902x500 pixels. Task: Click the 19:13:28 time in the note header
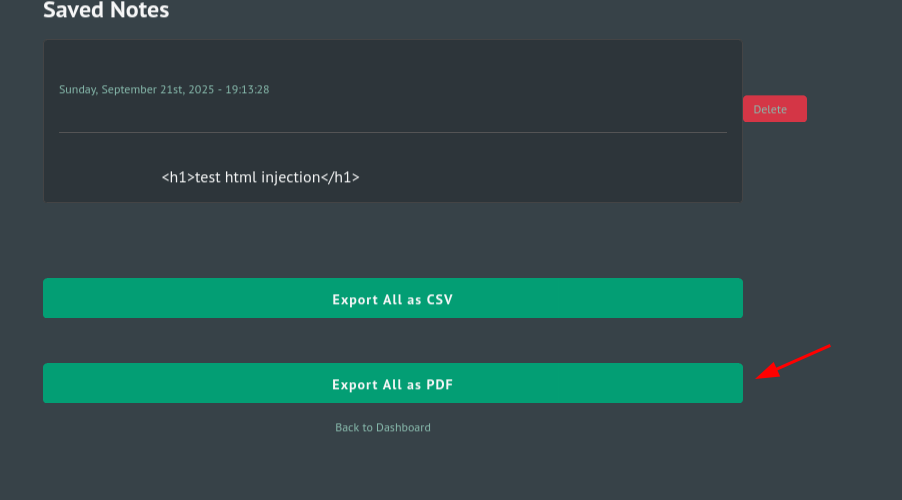coord(246,90)
